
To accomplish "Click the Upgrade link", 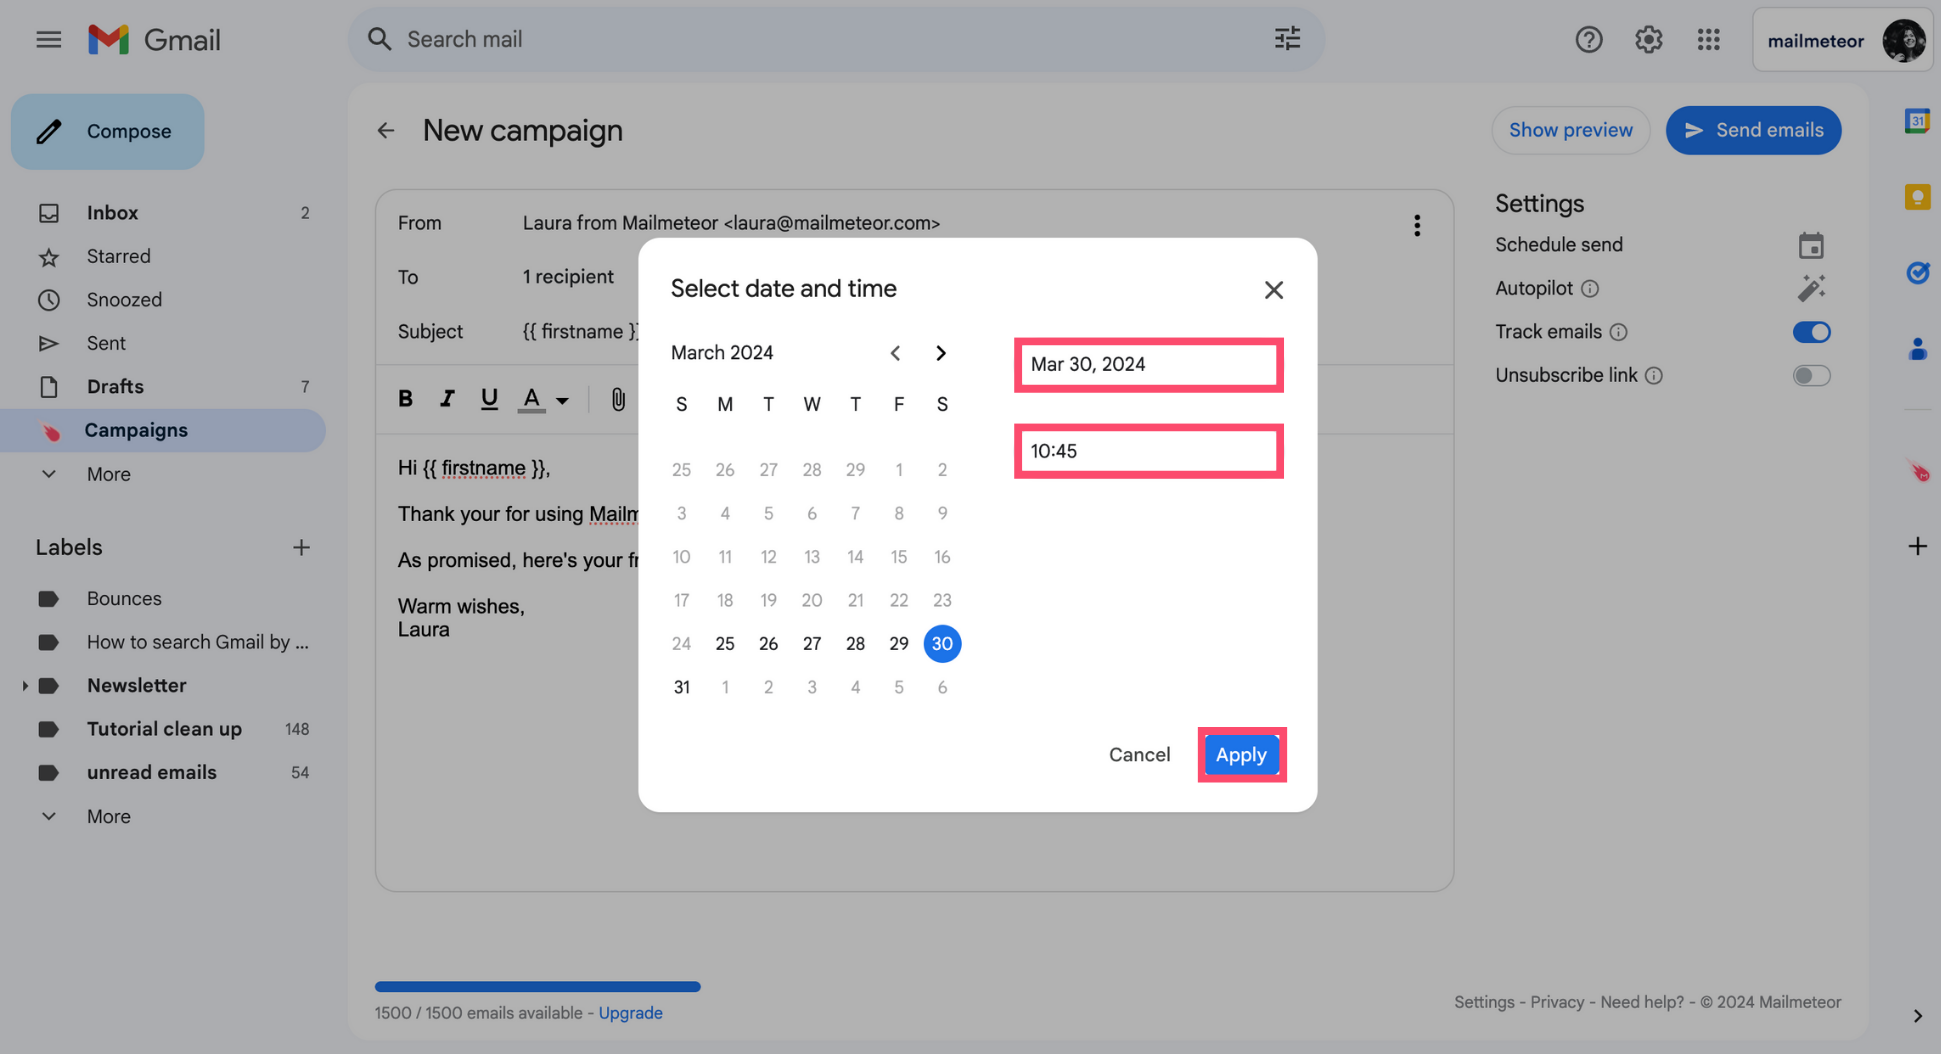I will point(630,1013).
